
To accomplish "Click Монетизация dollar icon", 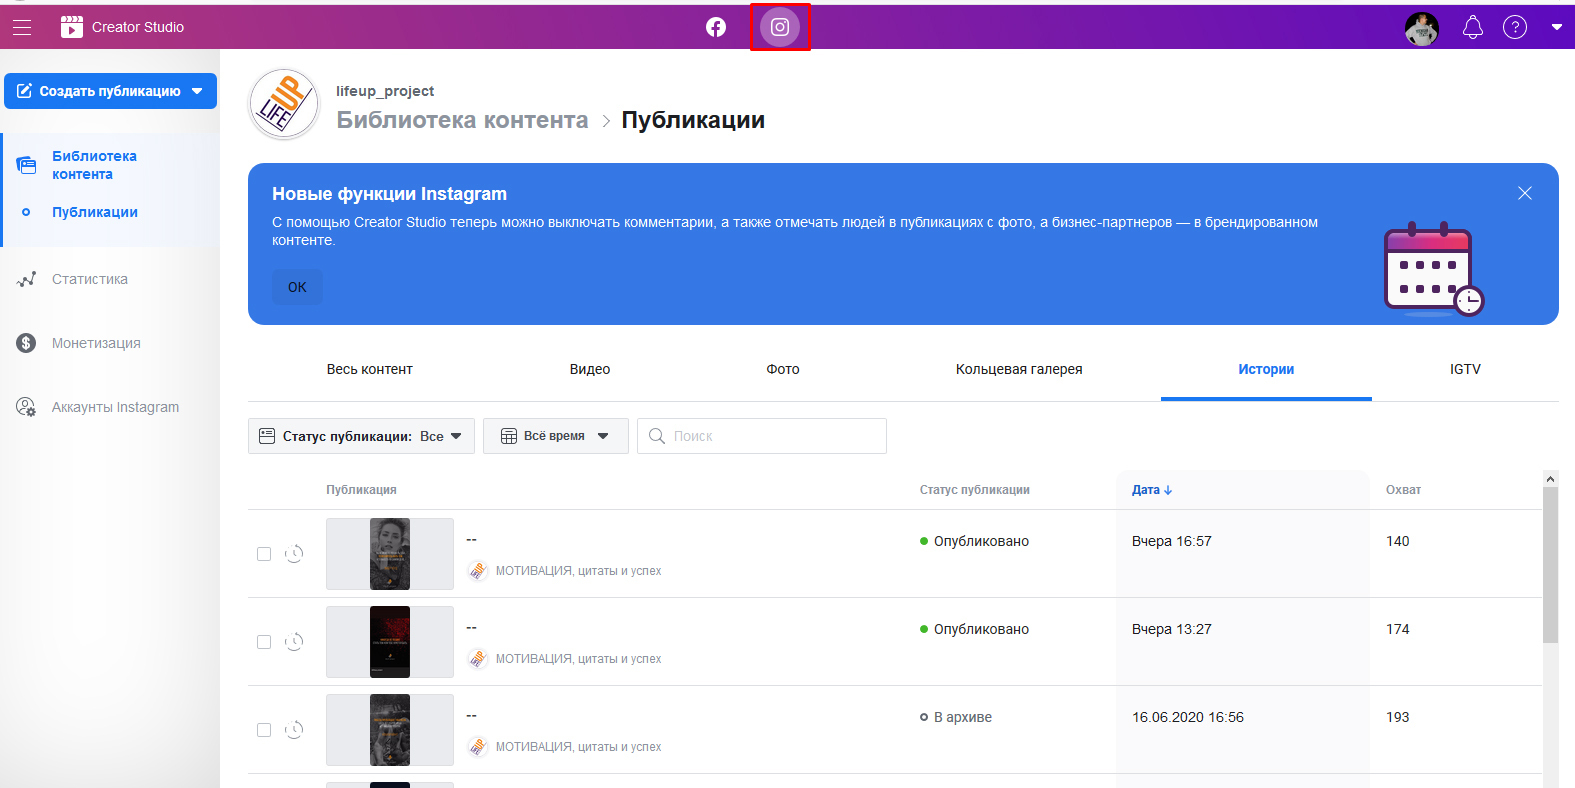I will point(26,343).
